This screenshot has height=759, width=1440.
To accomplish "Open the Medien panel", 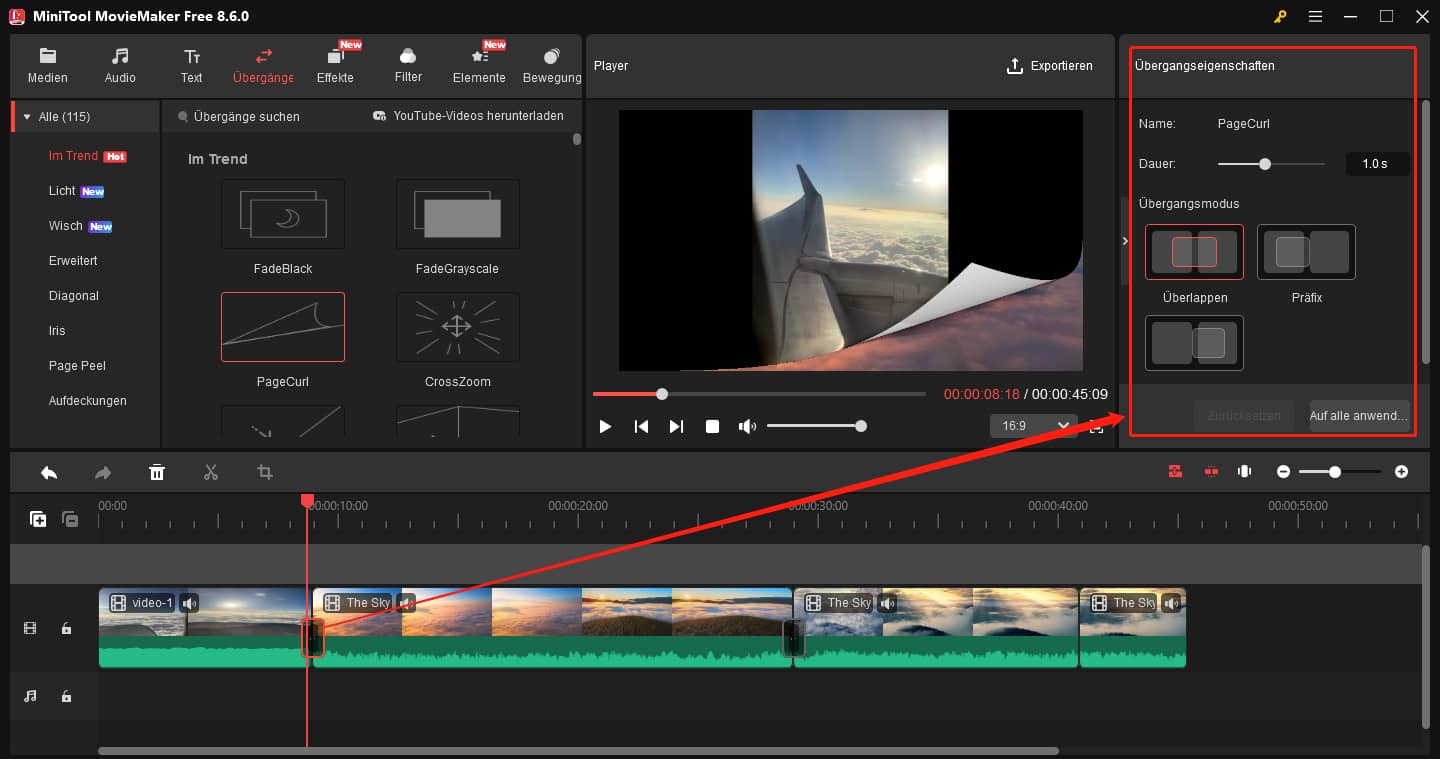I will (x=47, y=65).
